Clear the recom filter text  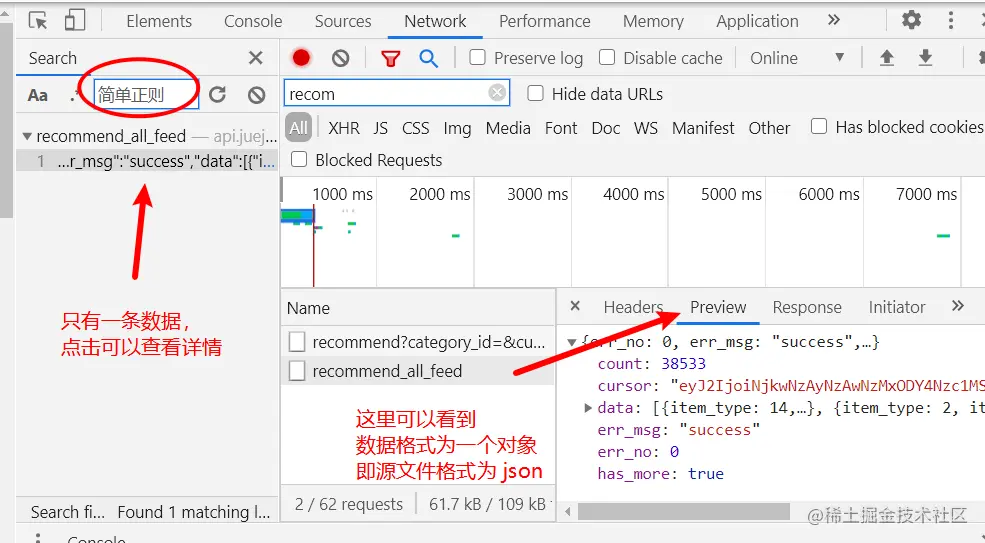[497, 93]
